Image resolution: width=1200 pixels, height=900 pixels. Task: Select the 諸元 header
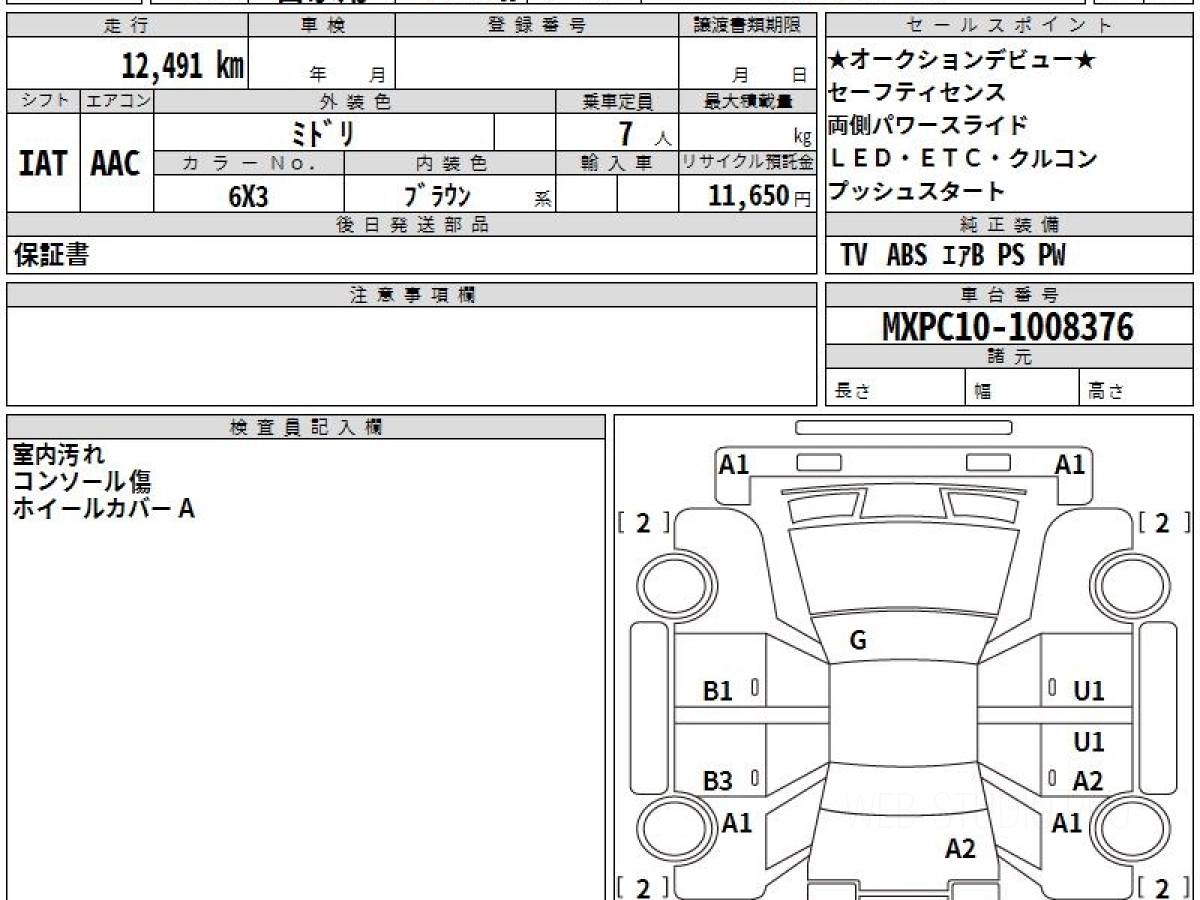tap(1010, 357)
